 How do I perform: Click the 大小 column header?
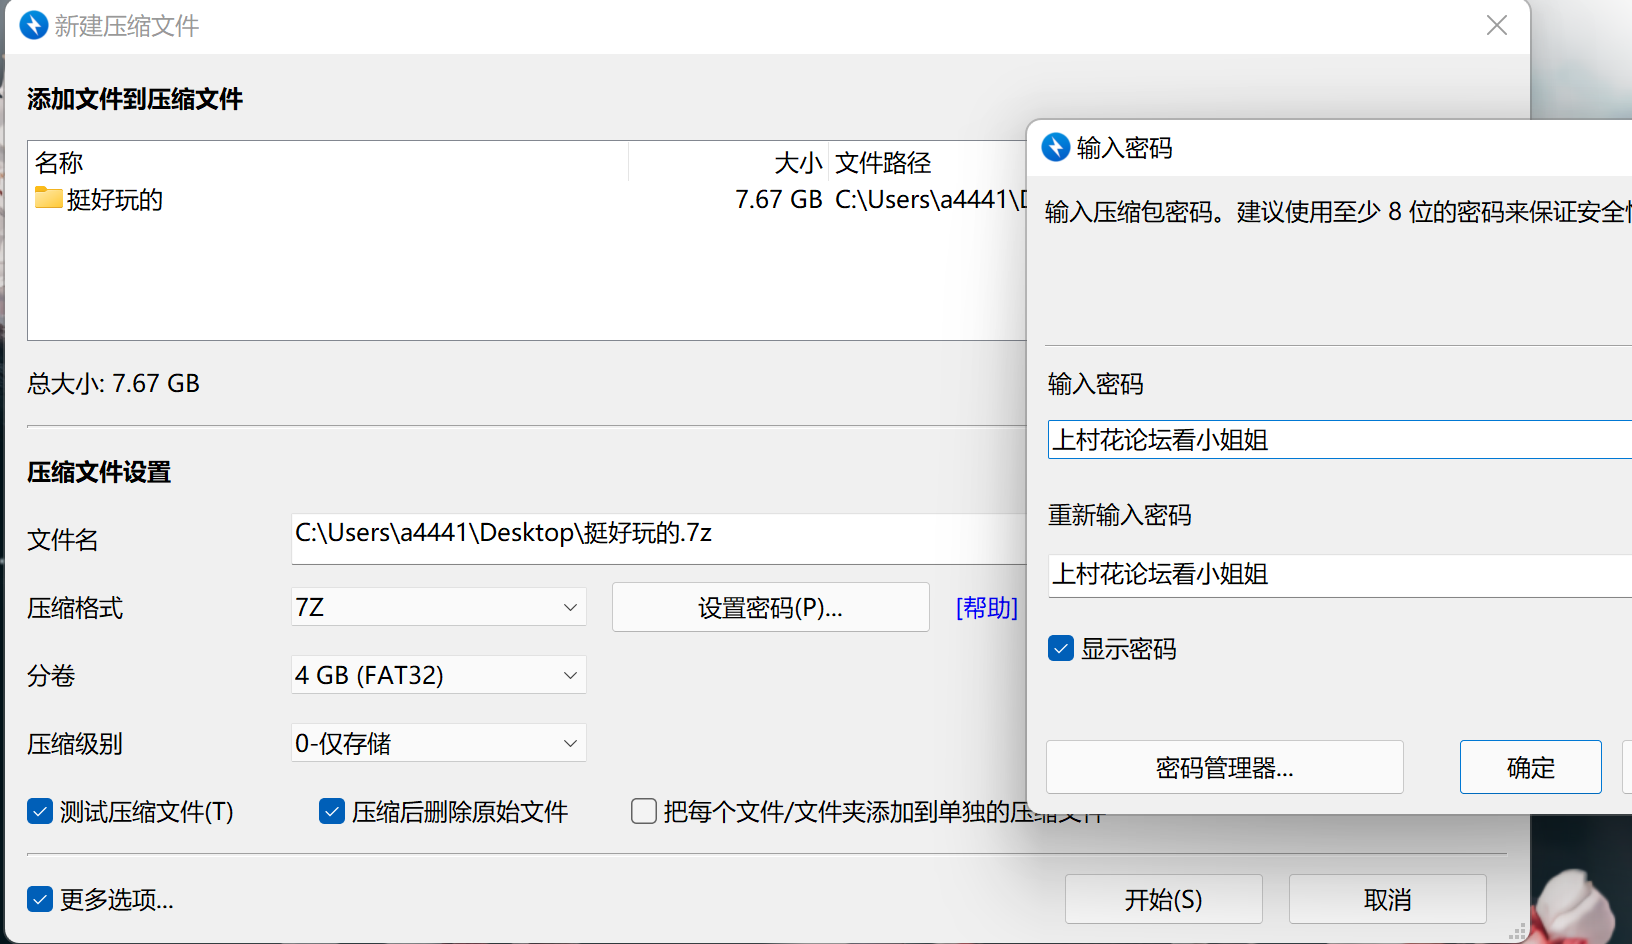tap(798, 162)
